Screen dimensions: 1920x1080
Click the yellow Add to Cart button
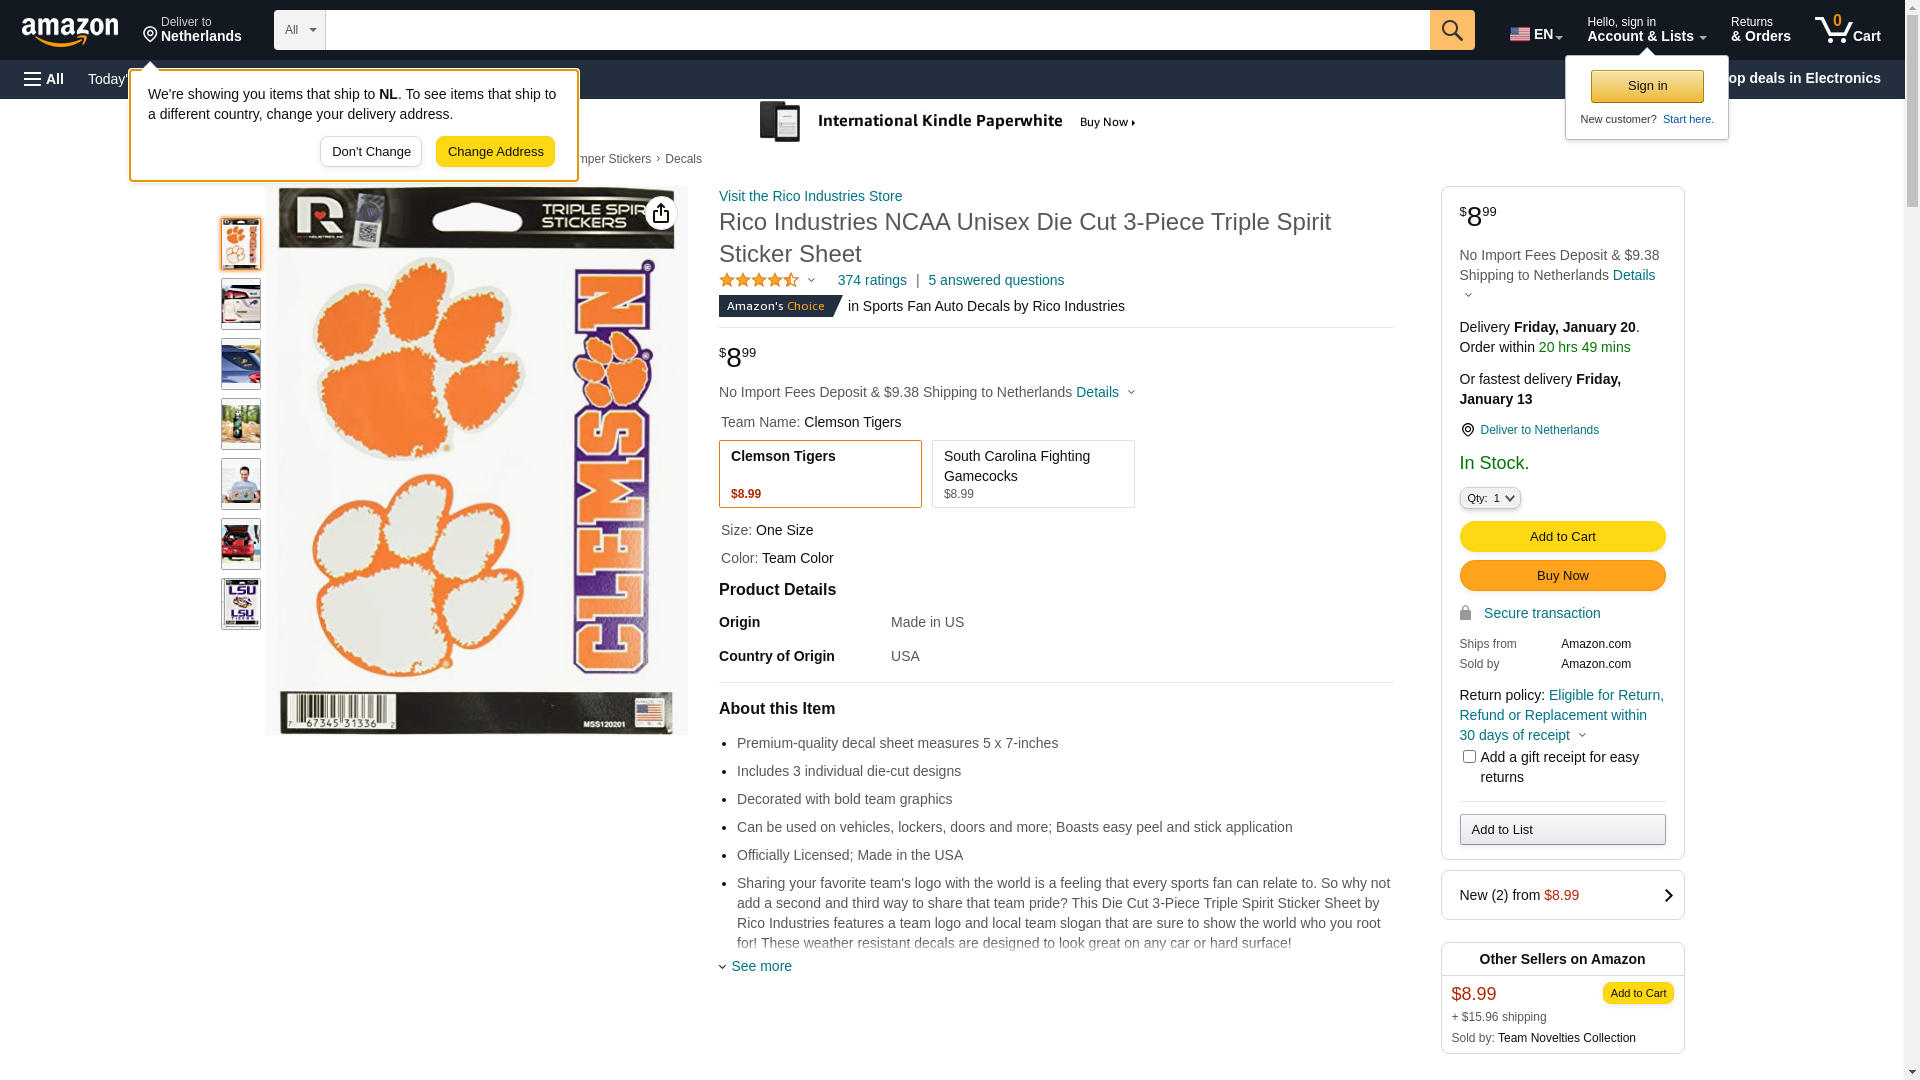pos(1562,537)
